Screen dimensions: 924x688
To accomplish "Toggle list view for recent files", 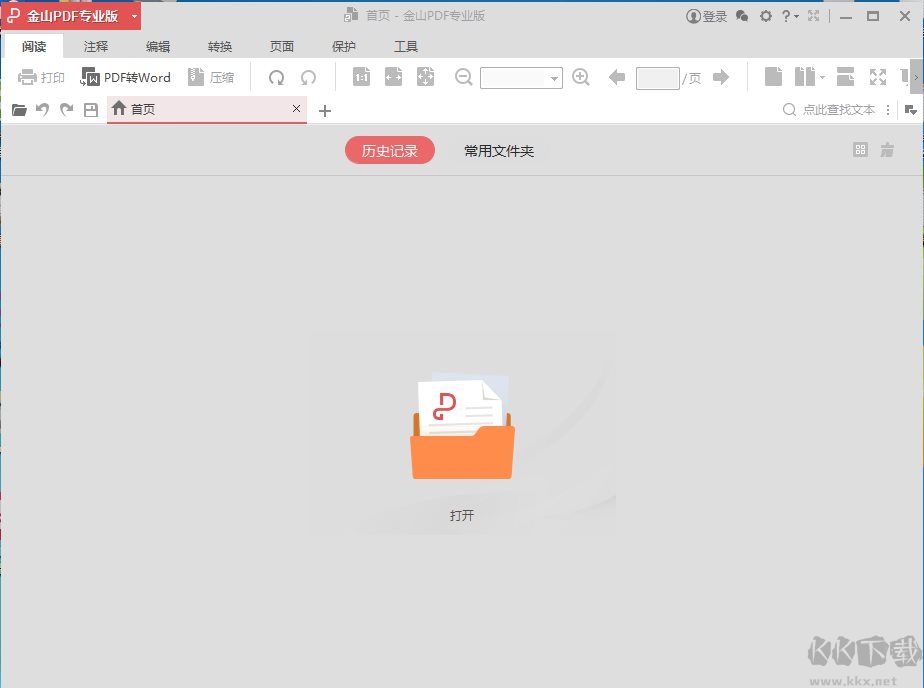I will (x=888, y=148).
